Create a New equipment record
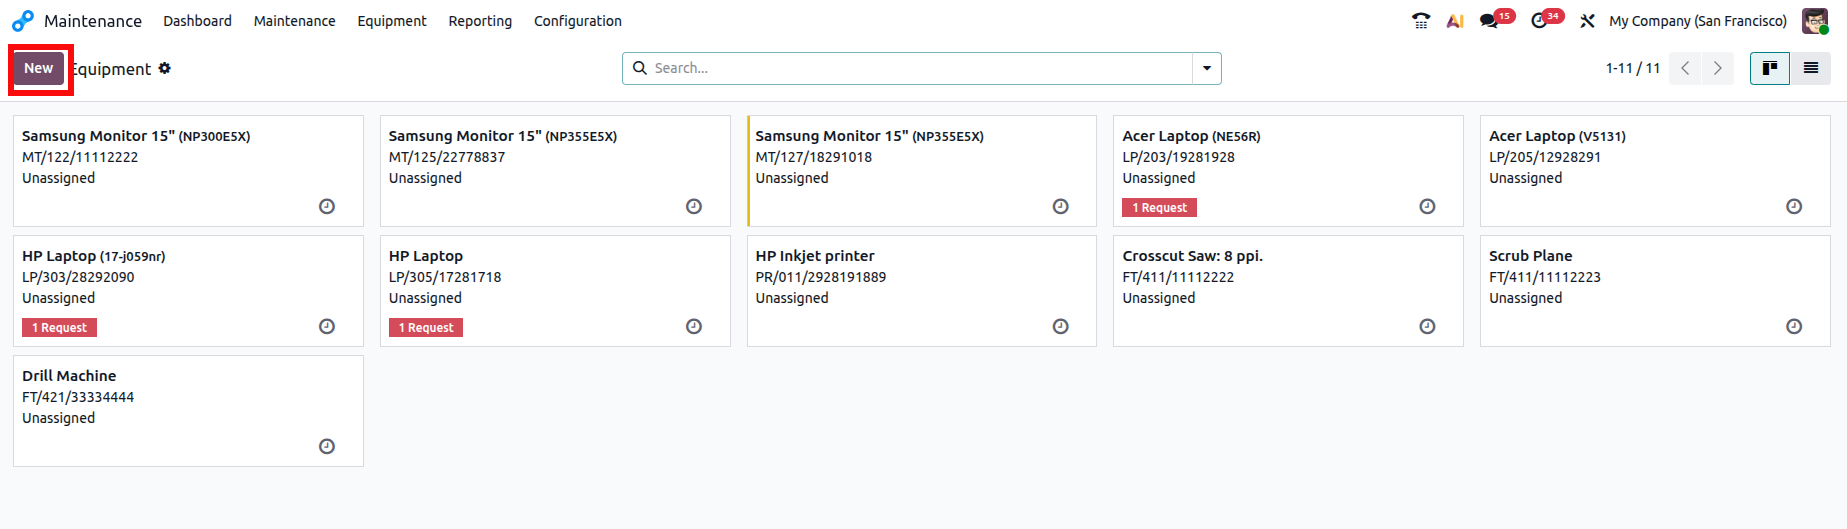 [39, 68]
